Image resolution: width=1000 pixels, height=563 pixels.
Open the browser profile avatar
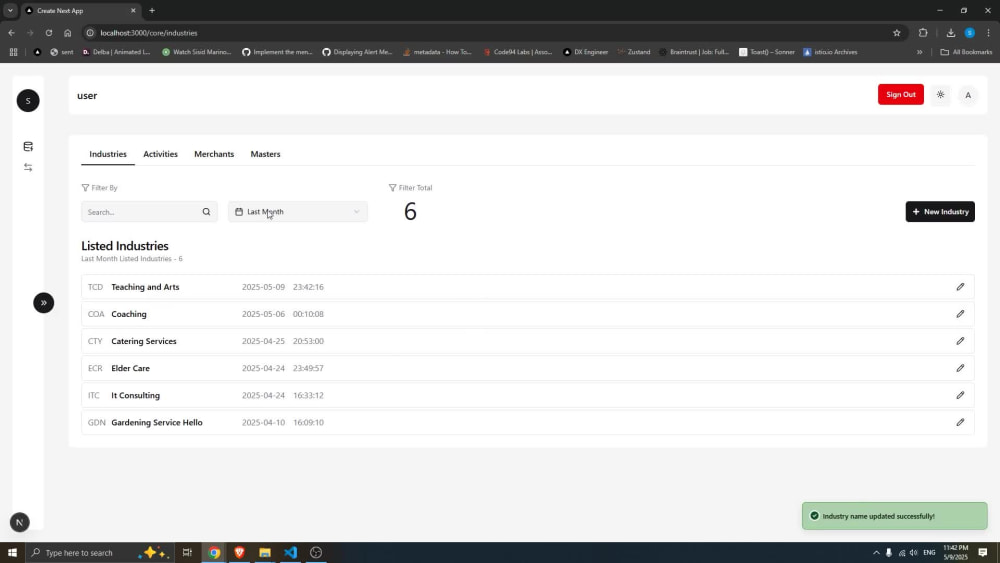point(969,33)
